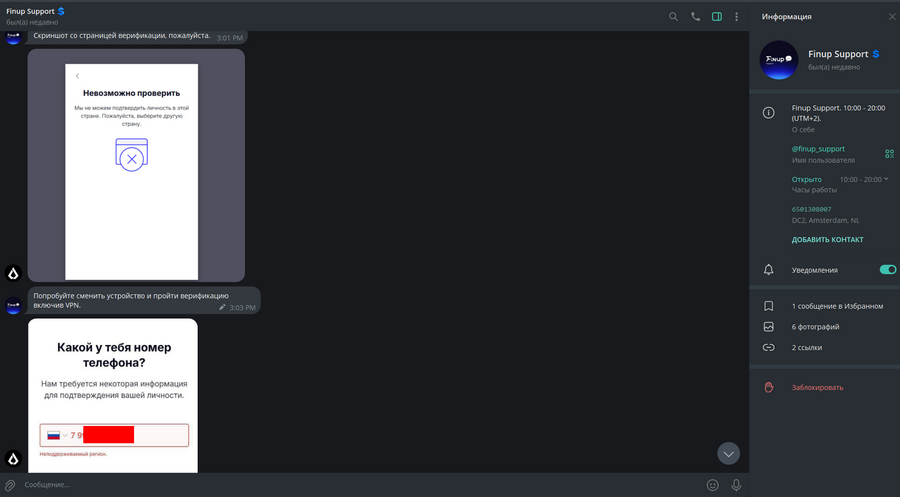Screen dimensions: 900x497
Task: Open the Невозможно проверить screenshot image
Action: pyautogui.click(x=136, y=165)
